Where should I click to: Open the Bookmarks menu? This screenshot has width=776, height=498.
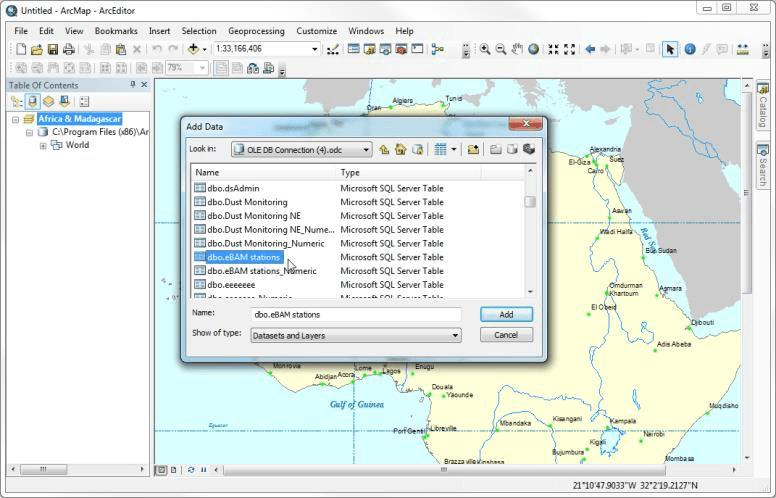tap(116, 31)
